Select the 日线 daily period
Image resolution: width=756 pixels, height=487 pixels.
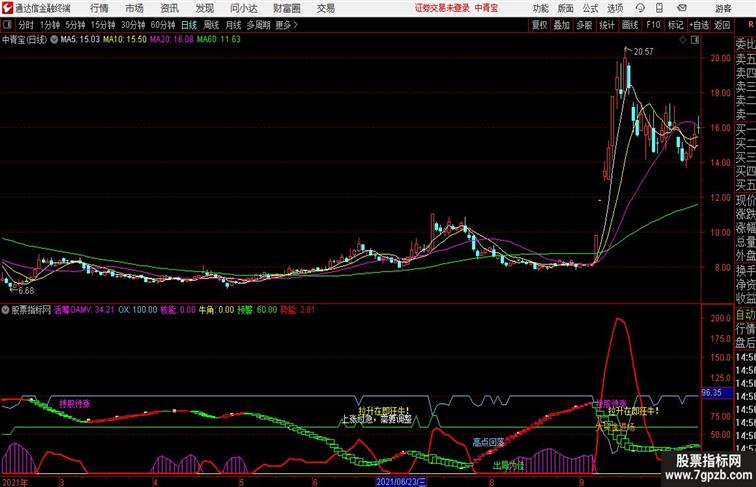[x=189, y=25]
